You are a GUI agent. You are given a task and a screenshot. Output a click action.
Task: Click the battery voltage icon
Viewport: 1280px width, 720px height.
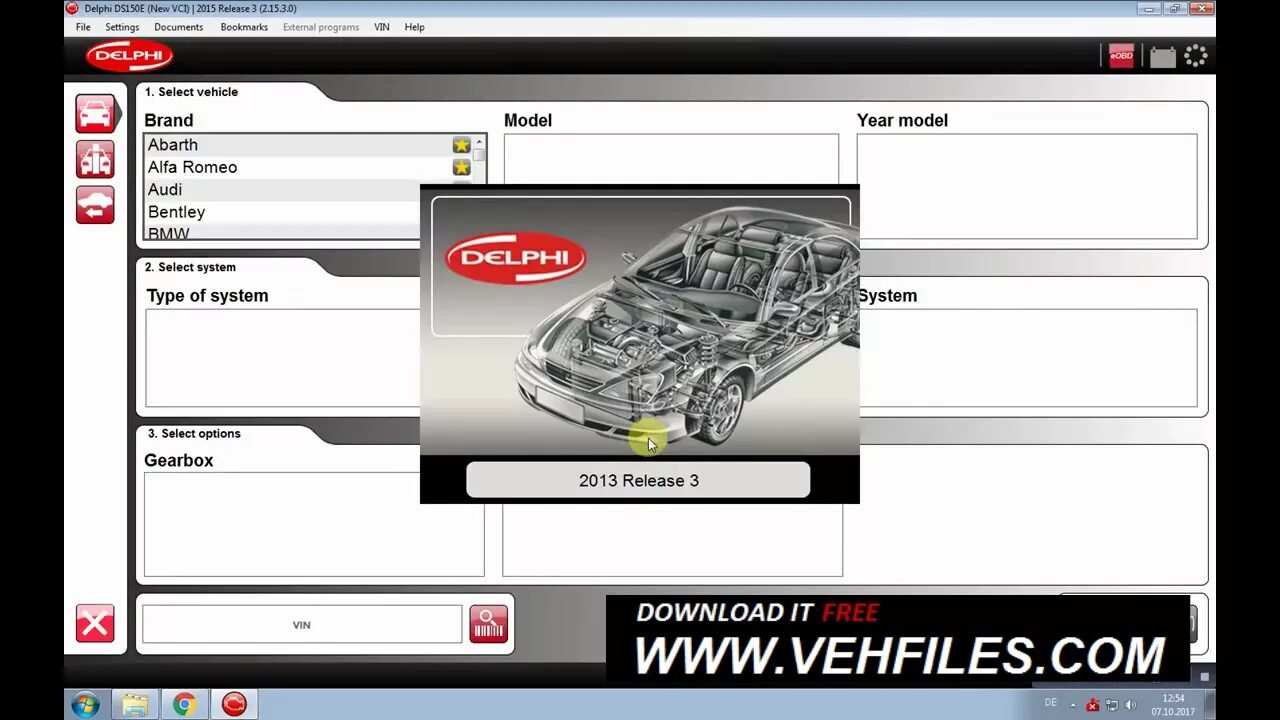pos(1162,57)
